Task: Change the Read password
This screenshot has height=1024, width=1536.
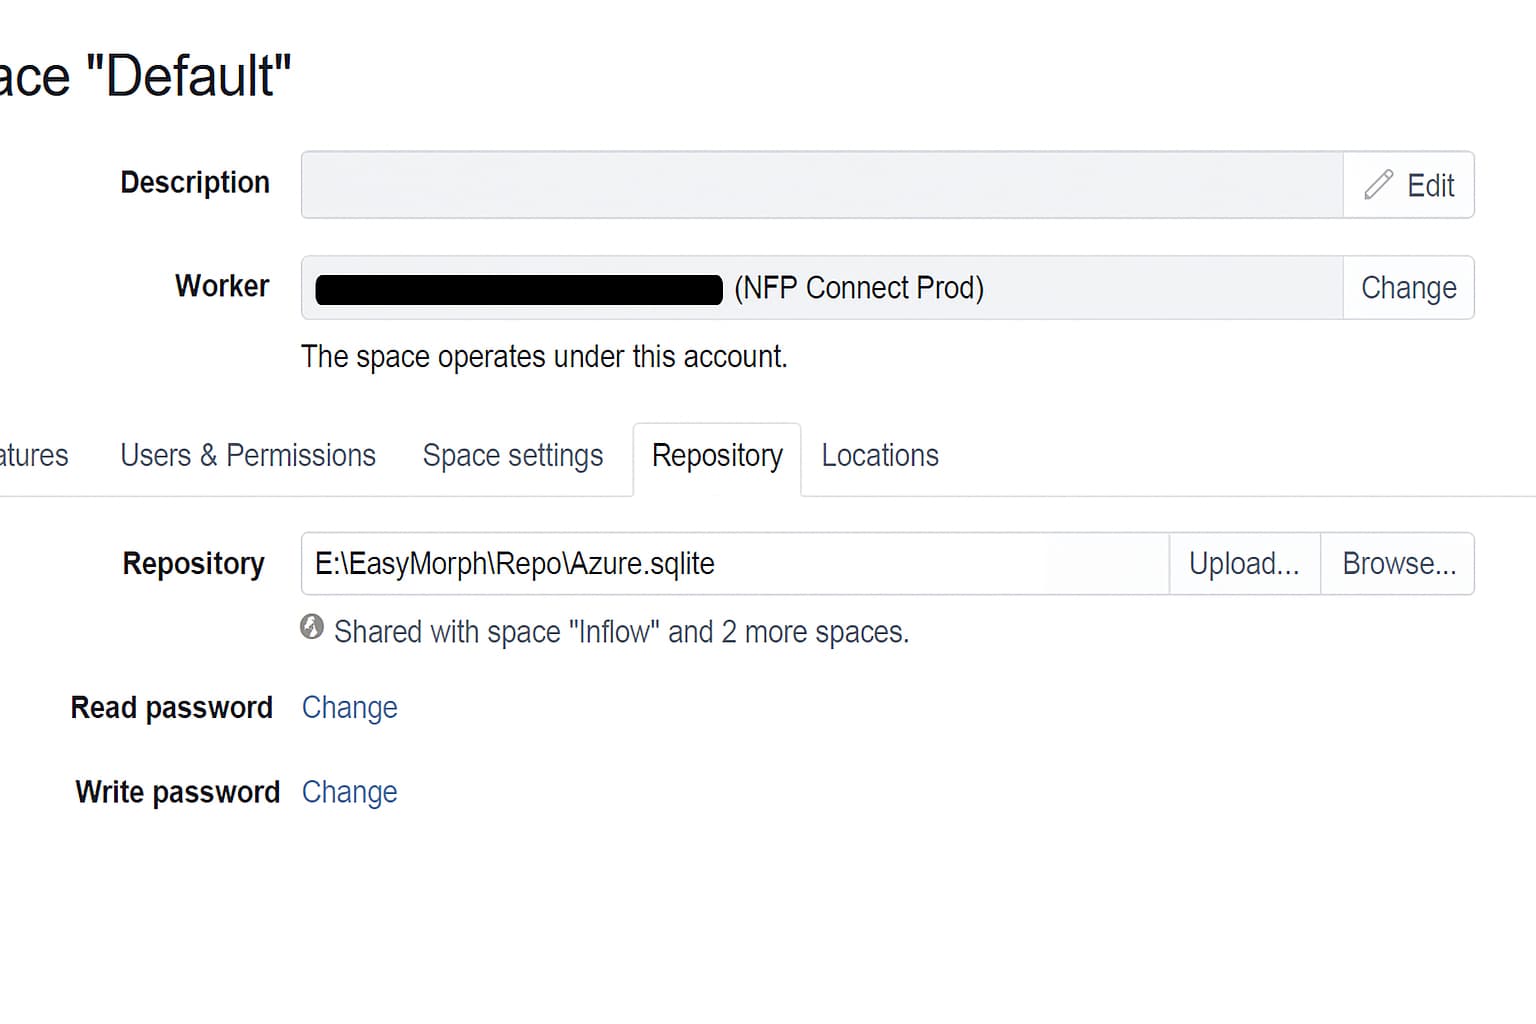Action: coord(349,708)
